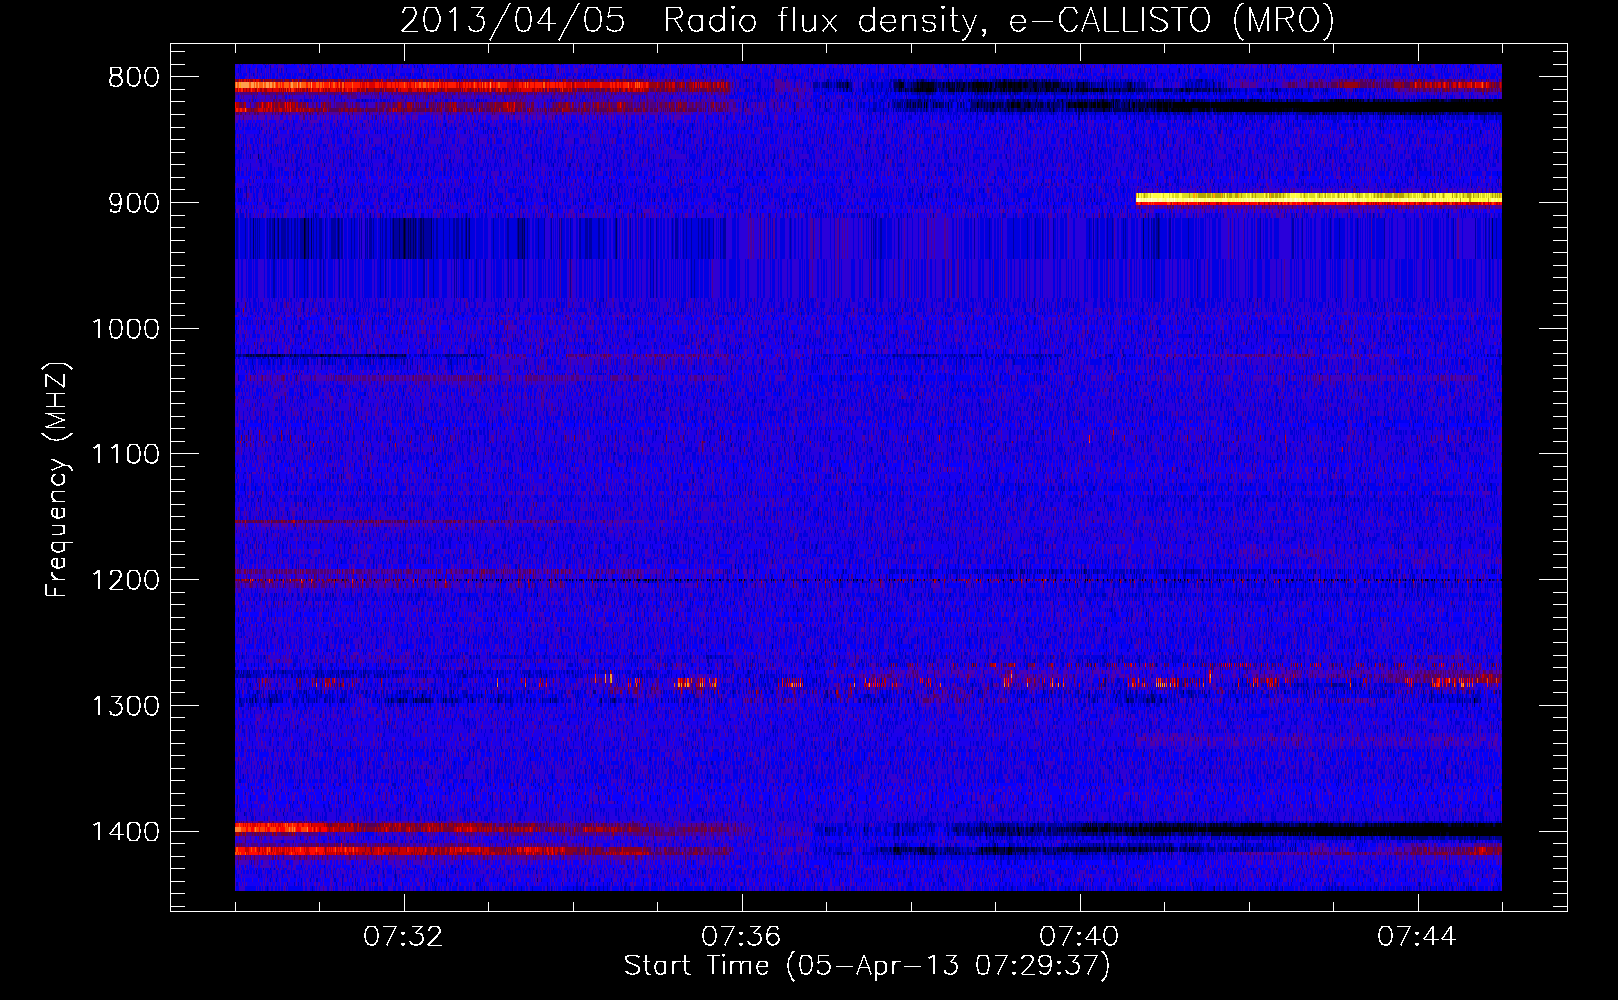Click the '1300' frequency axis label
This screenshot has width=1618, height=1000.
pyautogui.click(x=125, y=706)
